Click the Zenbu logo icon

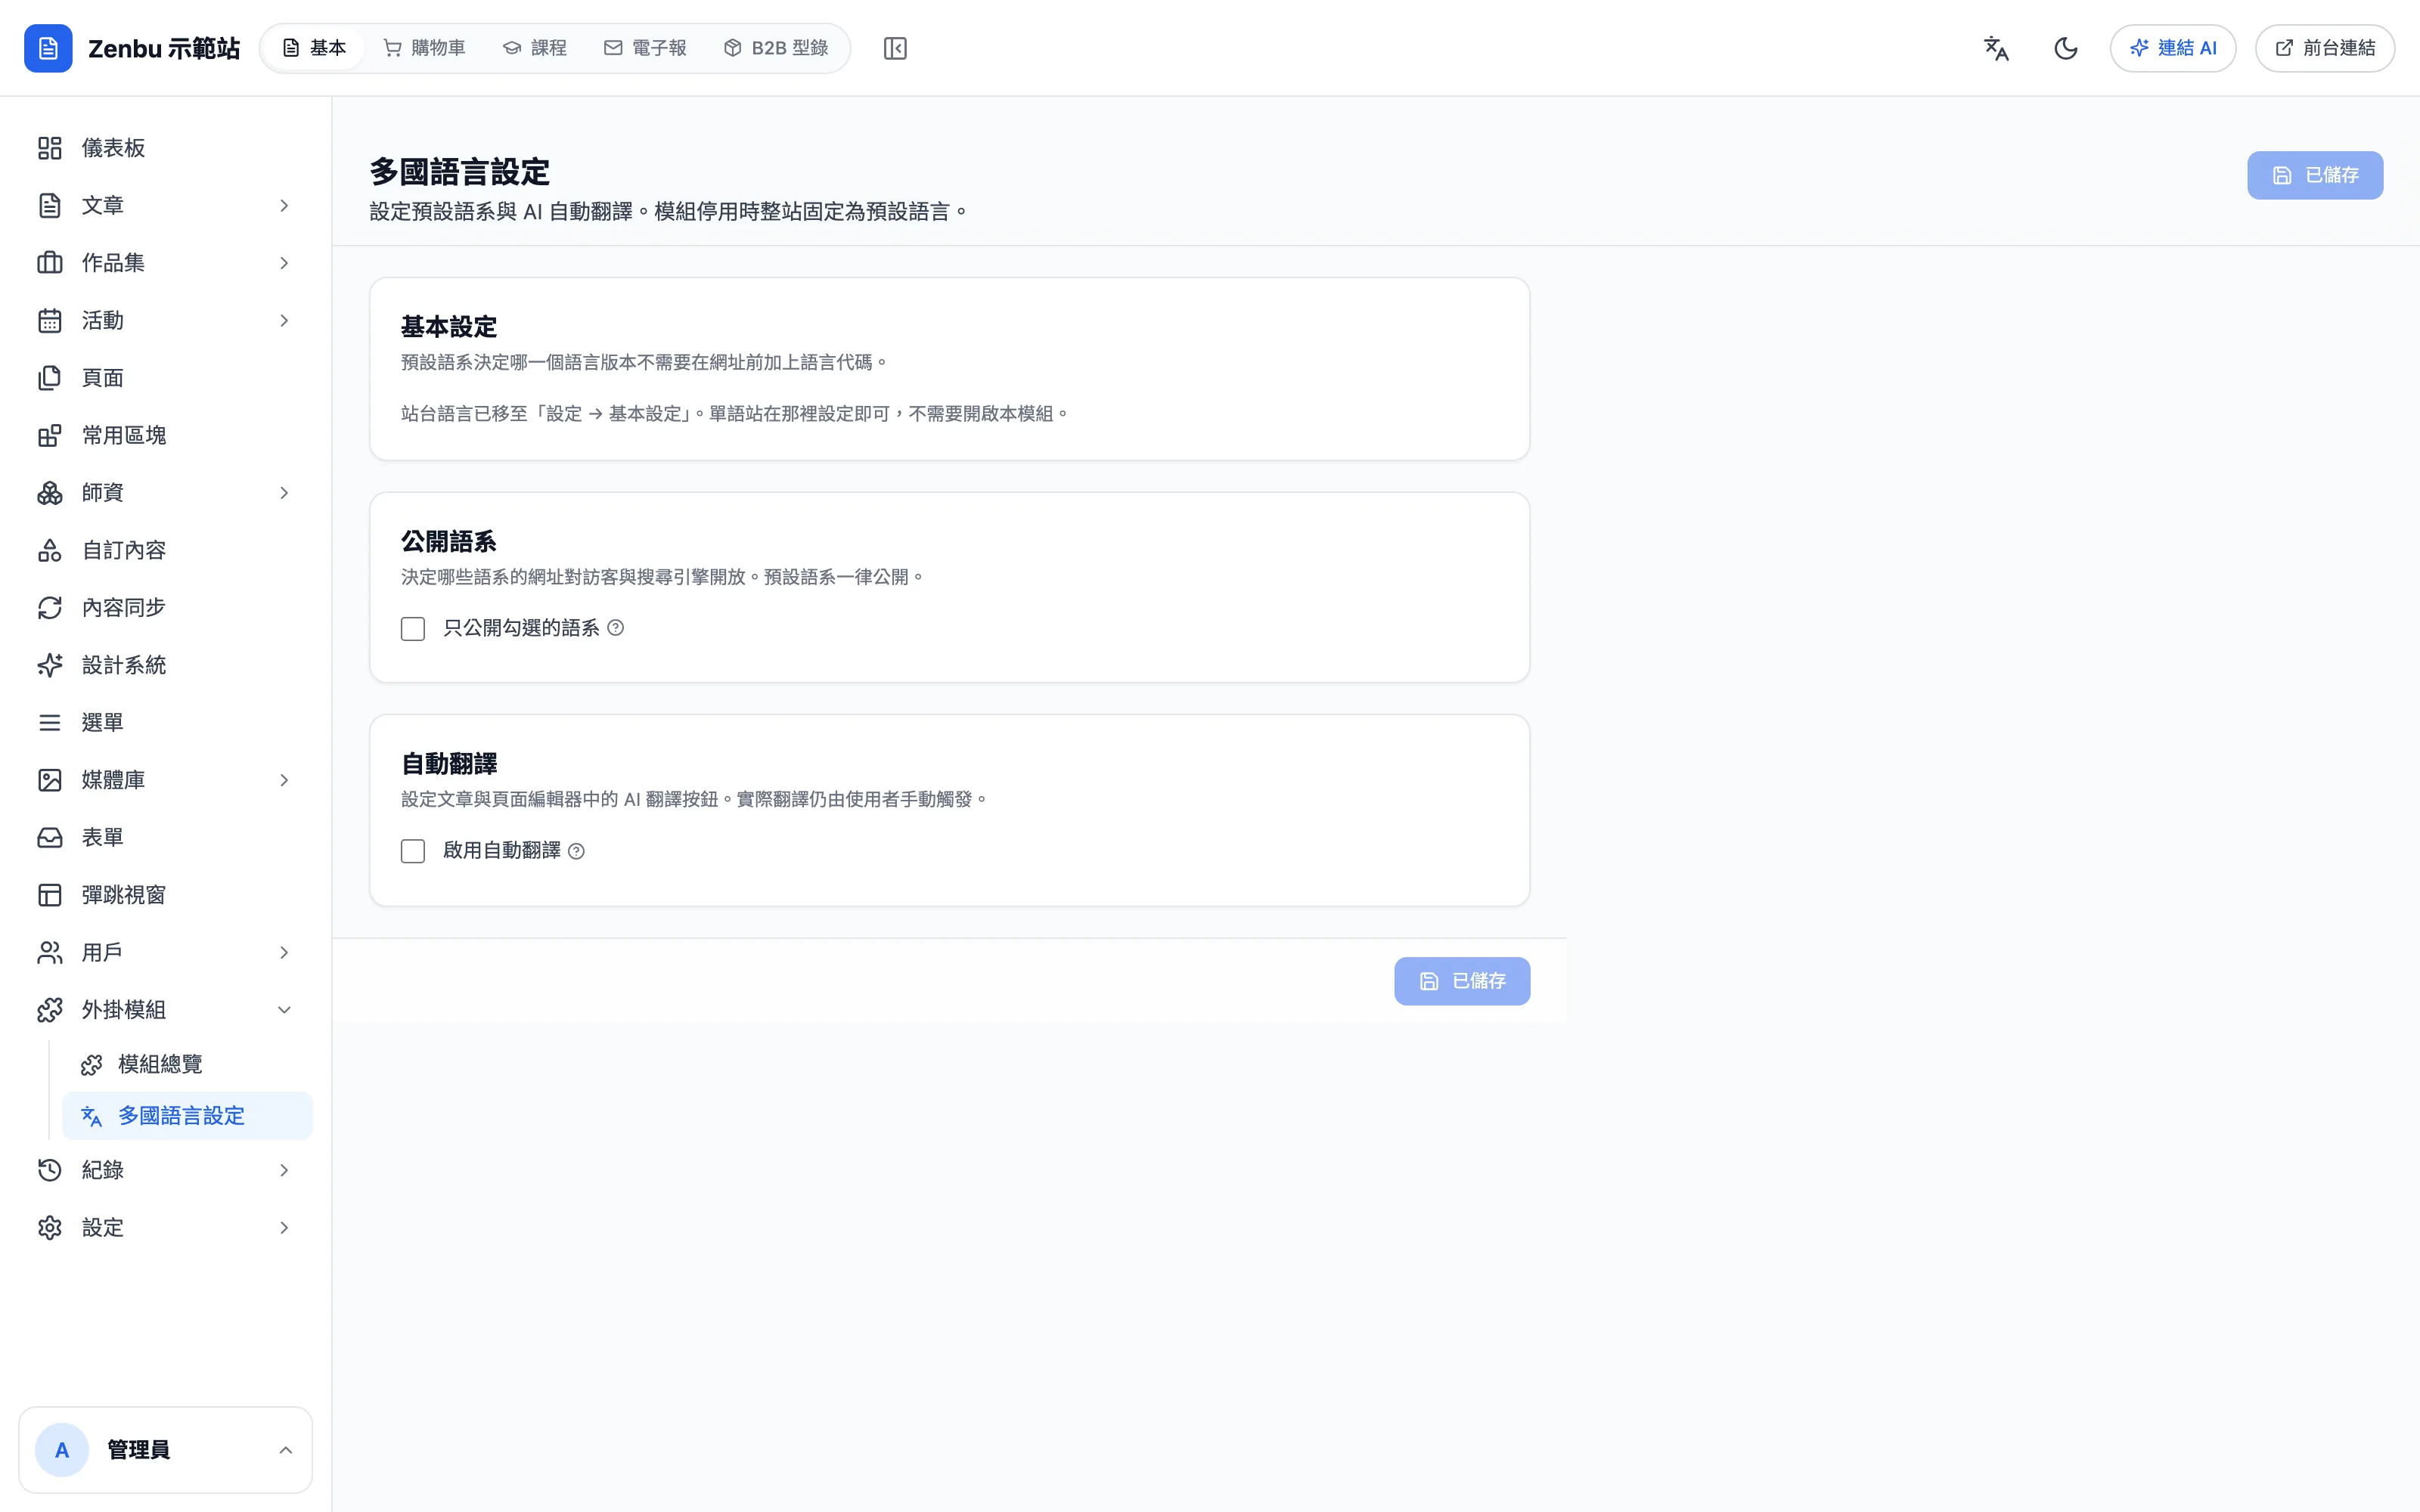click(x=48, y=48)
